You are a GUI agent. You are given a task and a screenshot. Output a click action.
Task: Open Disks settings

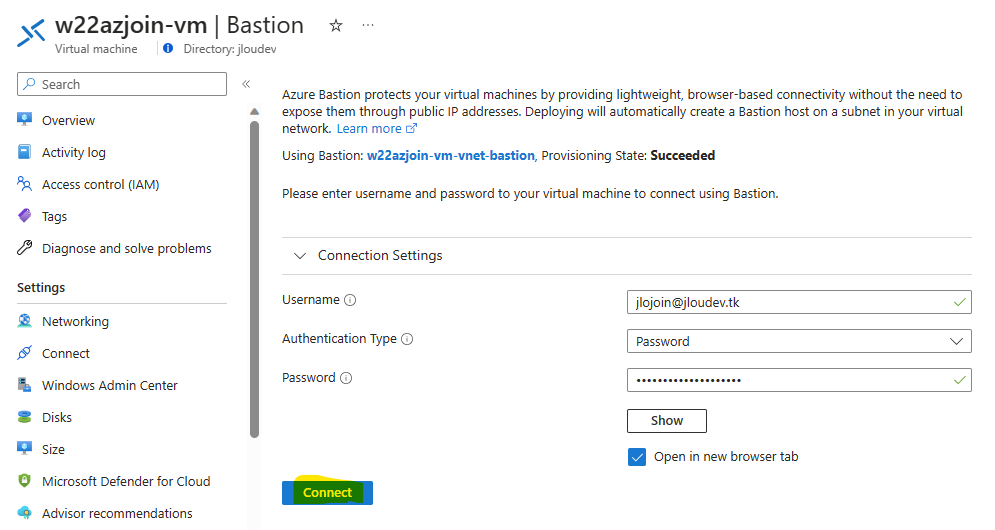(x=56, y=417)
